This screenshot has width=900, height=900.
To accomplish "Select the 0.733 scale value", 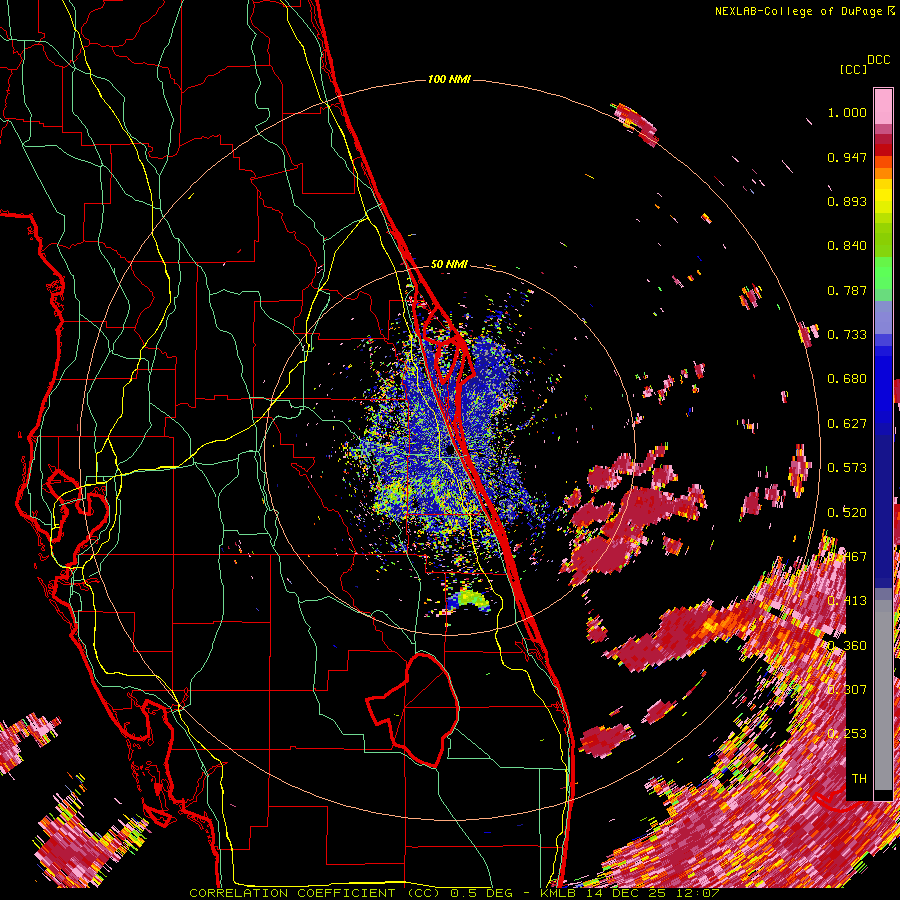I will [x=847, y=335].
